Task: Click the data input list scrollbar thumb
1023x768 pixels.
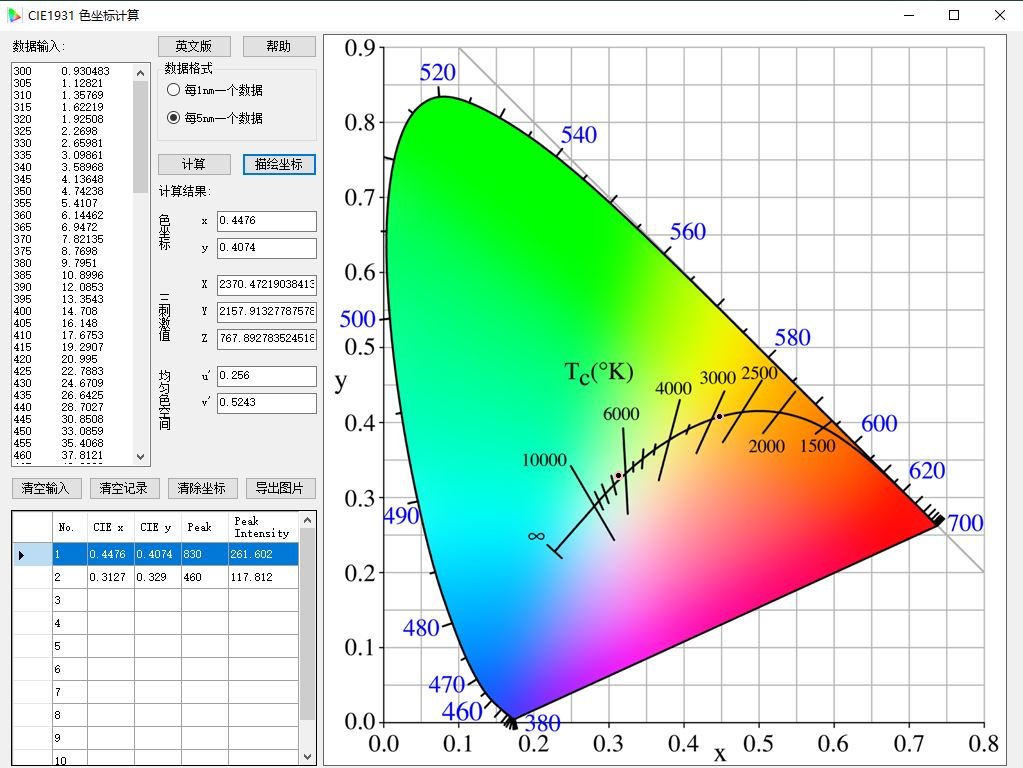Action: tap(140, 137)
